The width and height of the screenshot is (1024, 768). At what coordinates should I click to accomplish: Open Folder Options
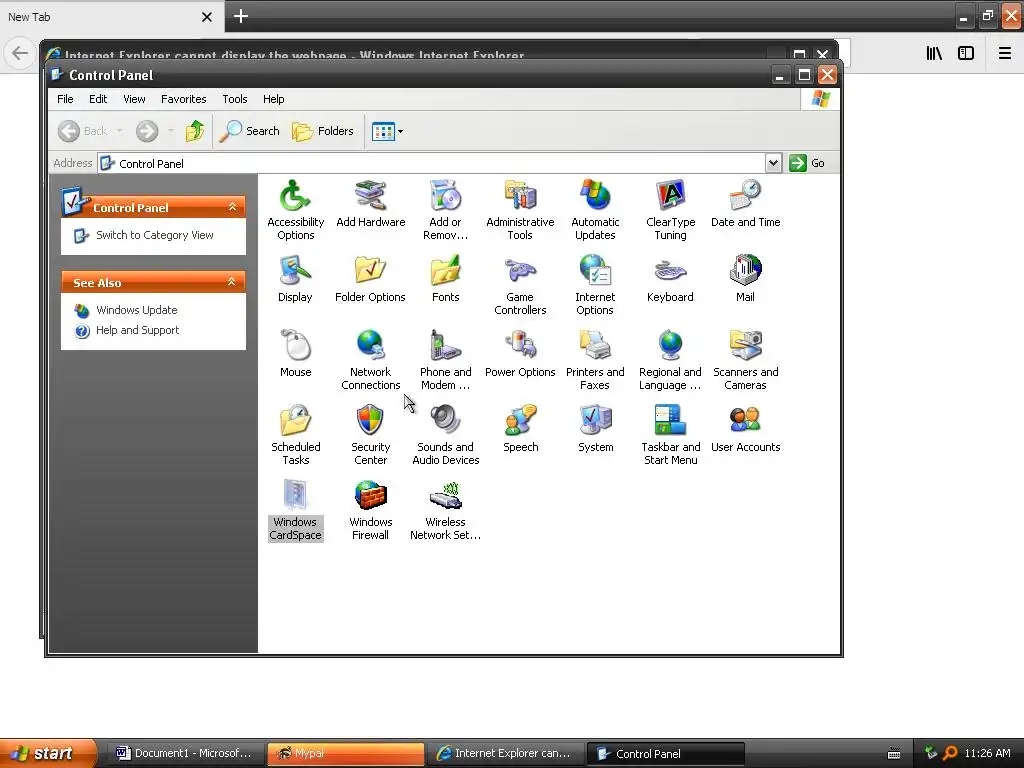pyautogui.click(x=370, y=279)
